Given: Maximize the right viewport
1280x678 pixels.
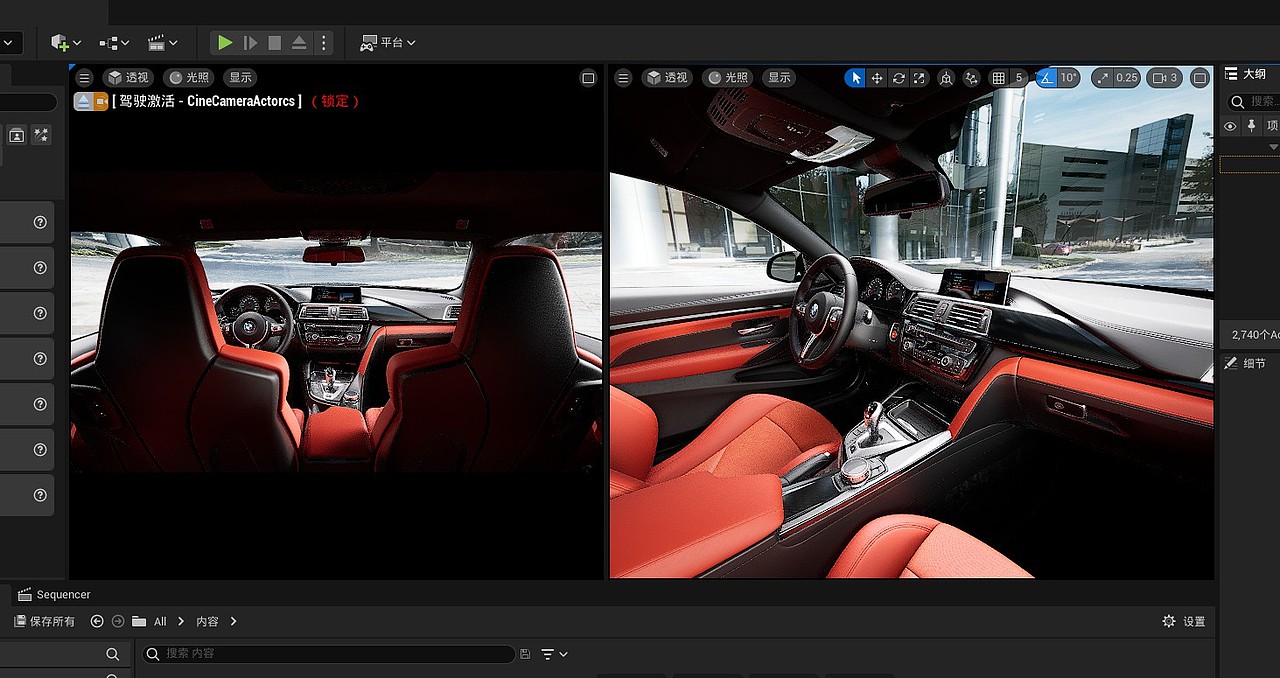Looking at the screenshot, I should [x=1200, y=78].
